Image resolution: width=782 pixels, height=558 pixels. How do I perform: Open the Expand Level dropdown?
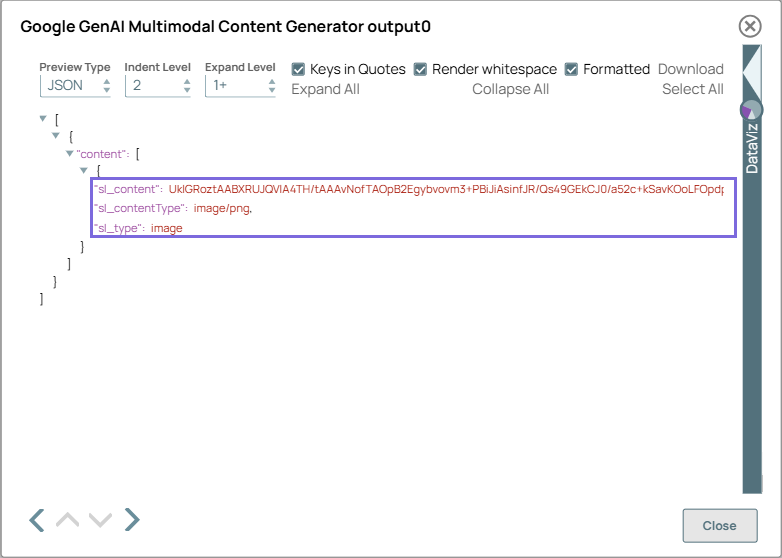coord(240,86)
